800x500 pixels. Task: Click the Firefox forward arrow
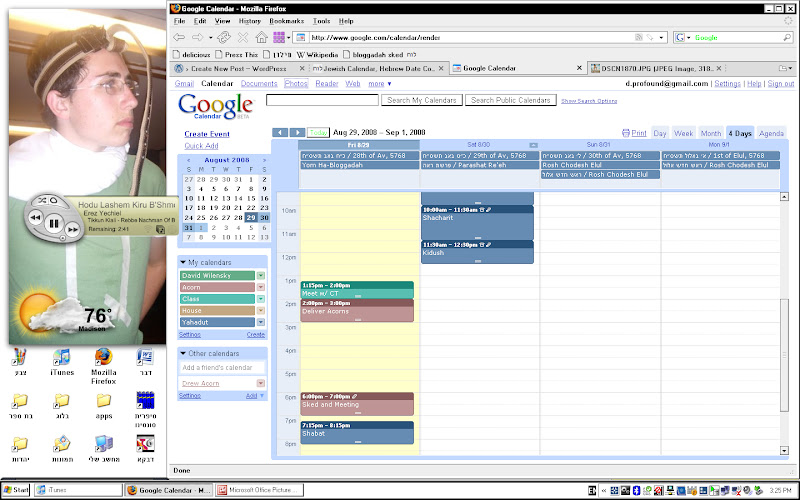(x=197, y=37)
